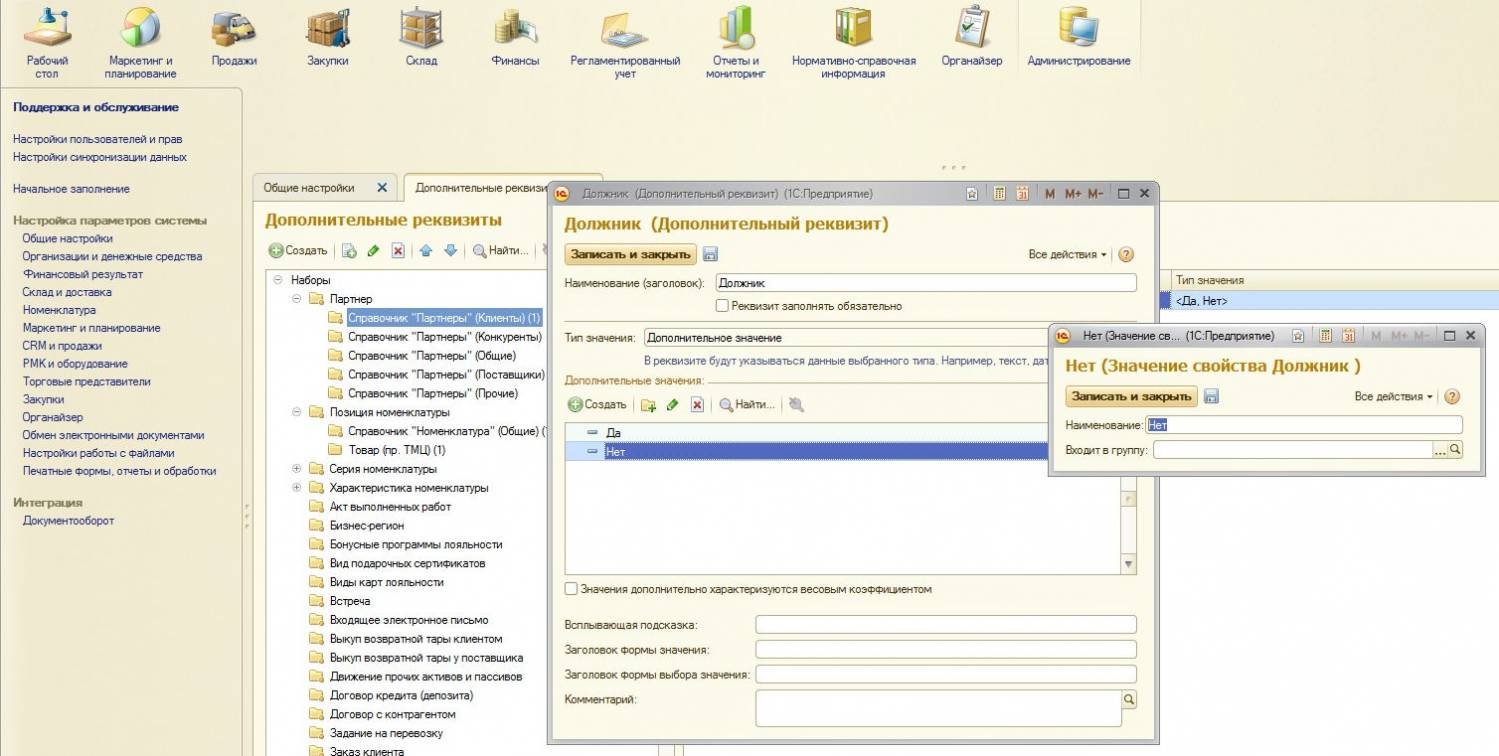The height and width of the screenshot is (756, 1499).
Task: Open help icon in Должник window
Action: point(1126,255)
